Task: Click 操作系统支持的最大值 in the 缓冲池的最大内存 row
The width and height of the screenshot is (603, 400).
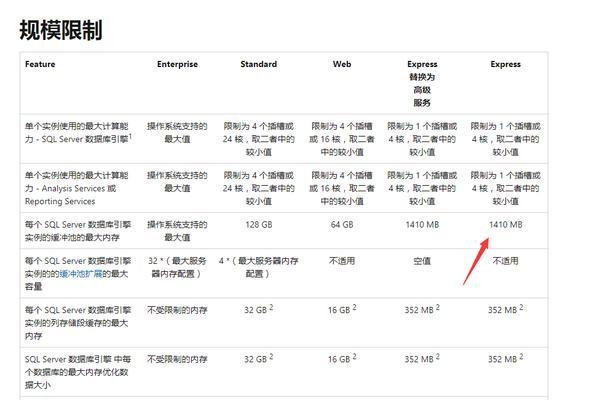Action: (177, 231)
